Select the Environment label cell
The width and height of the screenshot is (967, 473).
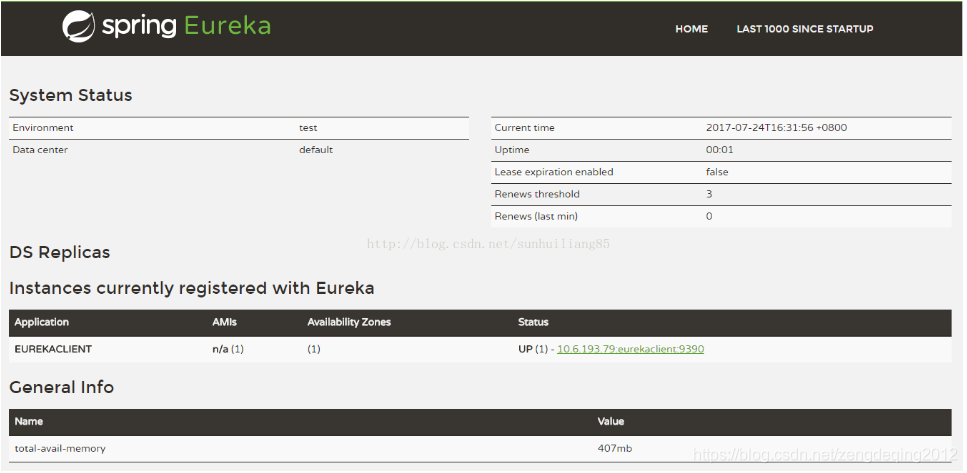pos(43,128)
